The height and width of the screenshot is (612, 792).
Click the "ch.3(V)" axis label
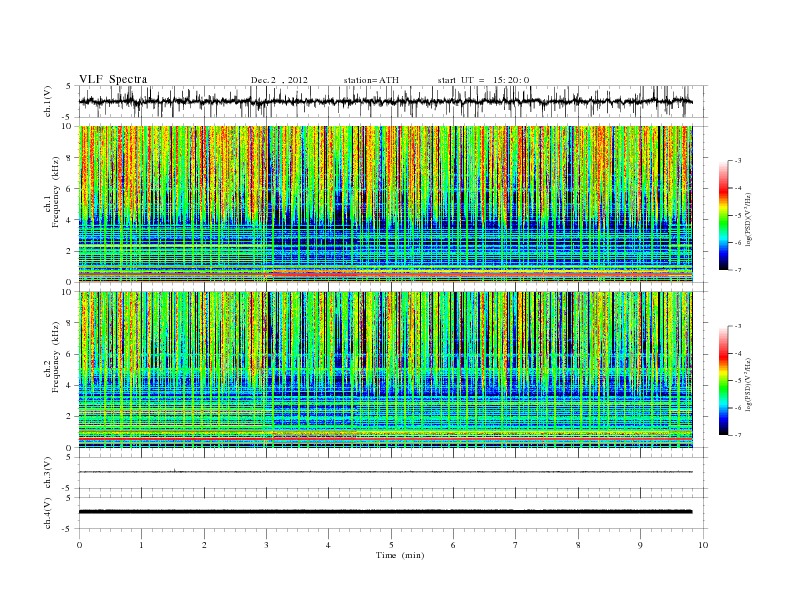[x=48, y=473]
